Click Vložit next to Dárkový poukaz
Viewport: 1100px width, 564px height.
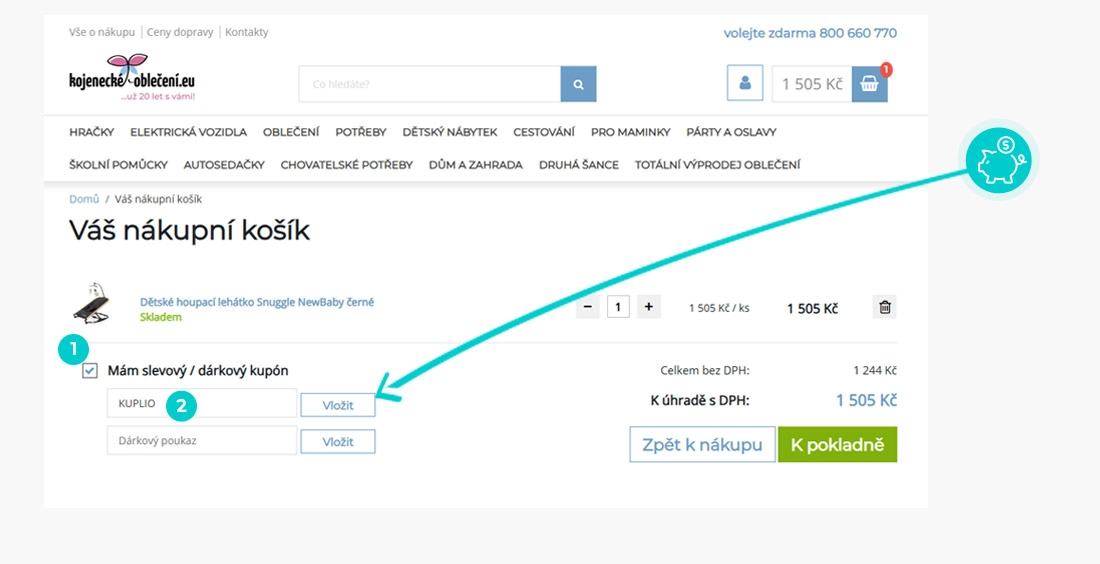point(338,442)
